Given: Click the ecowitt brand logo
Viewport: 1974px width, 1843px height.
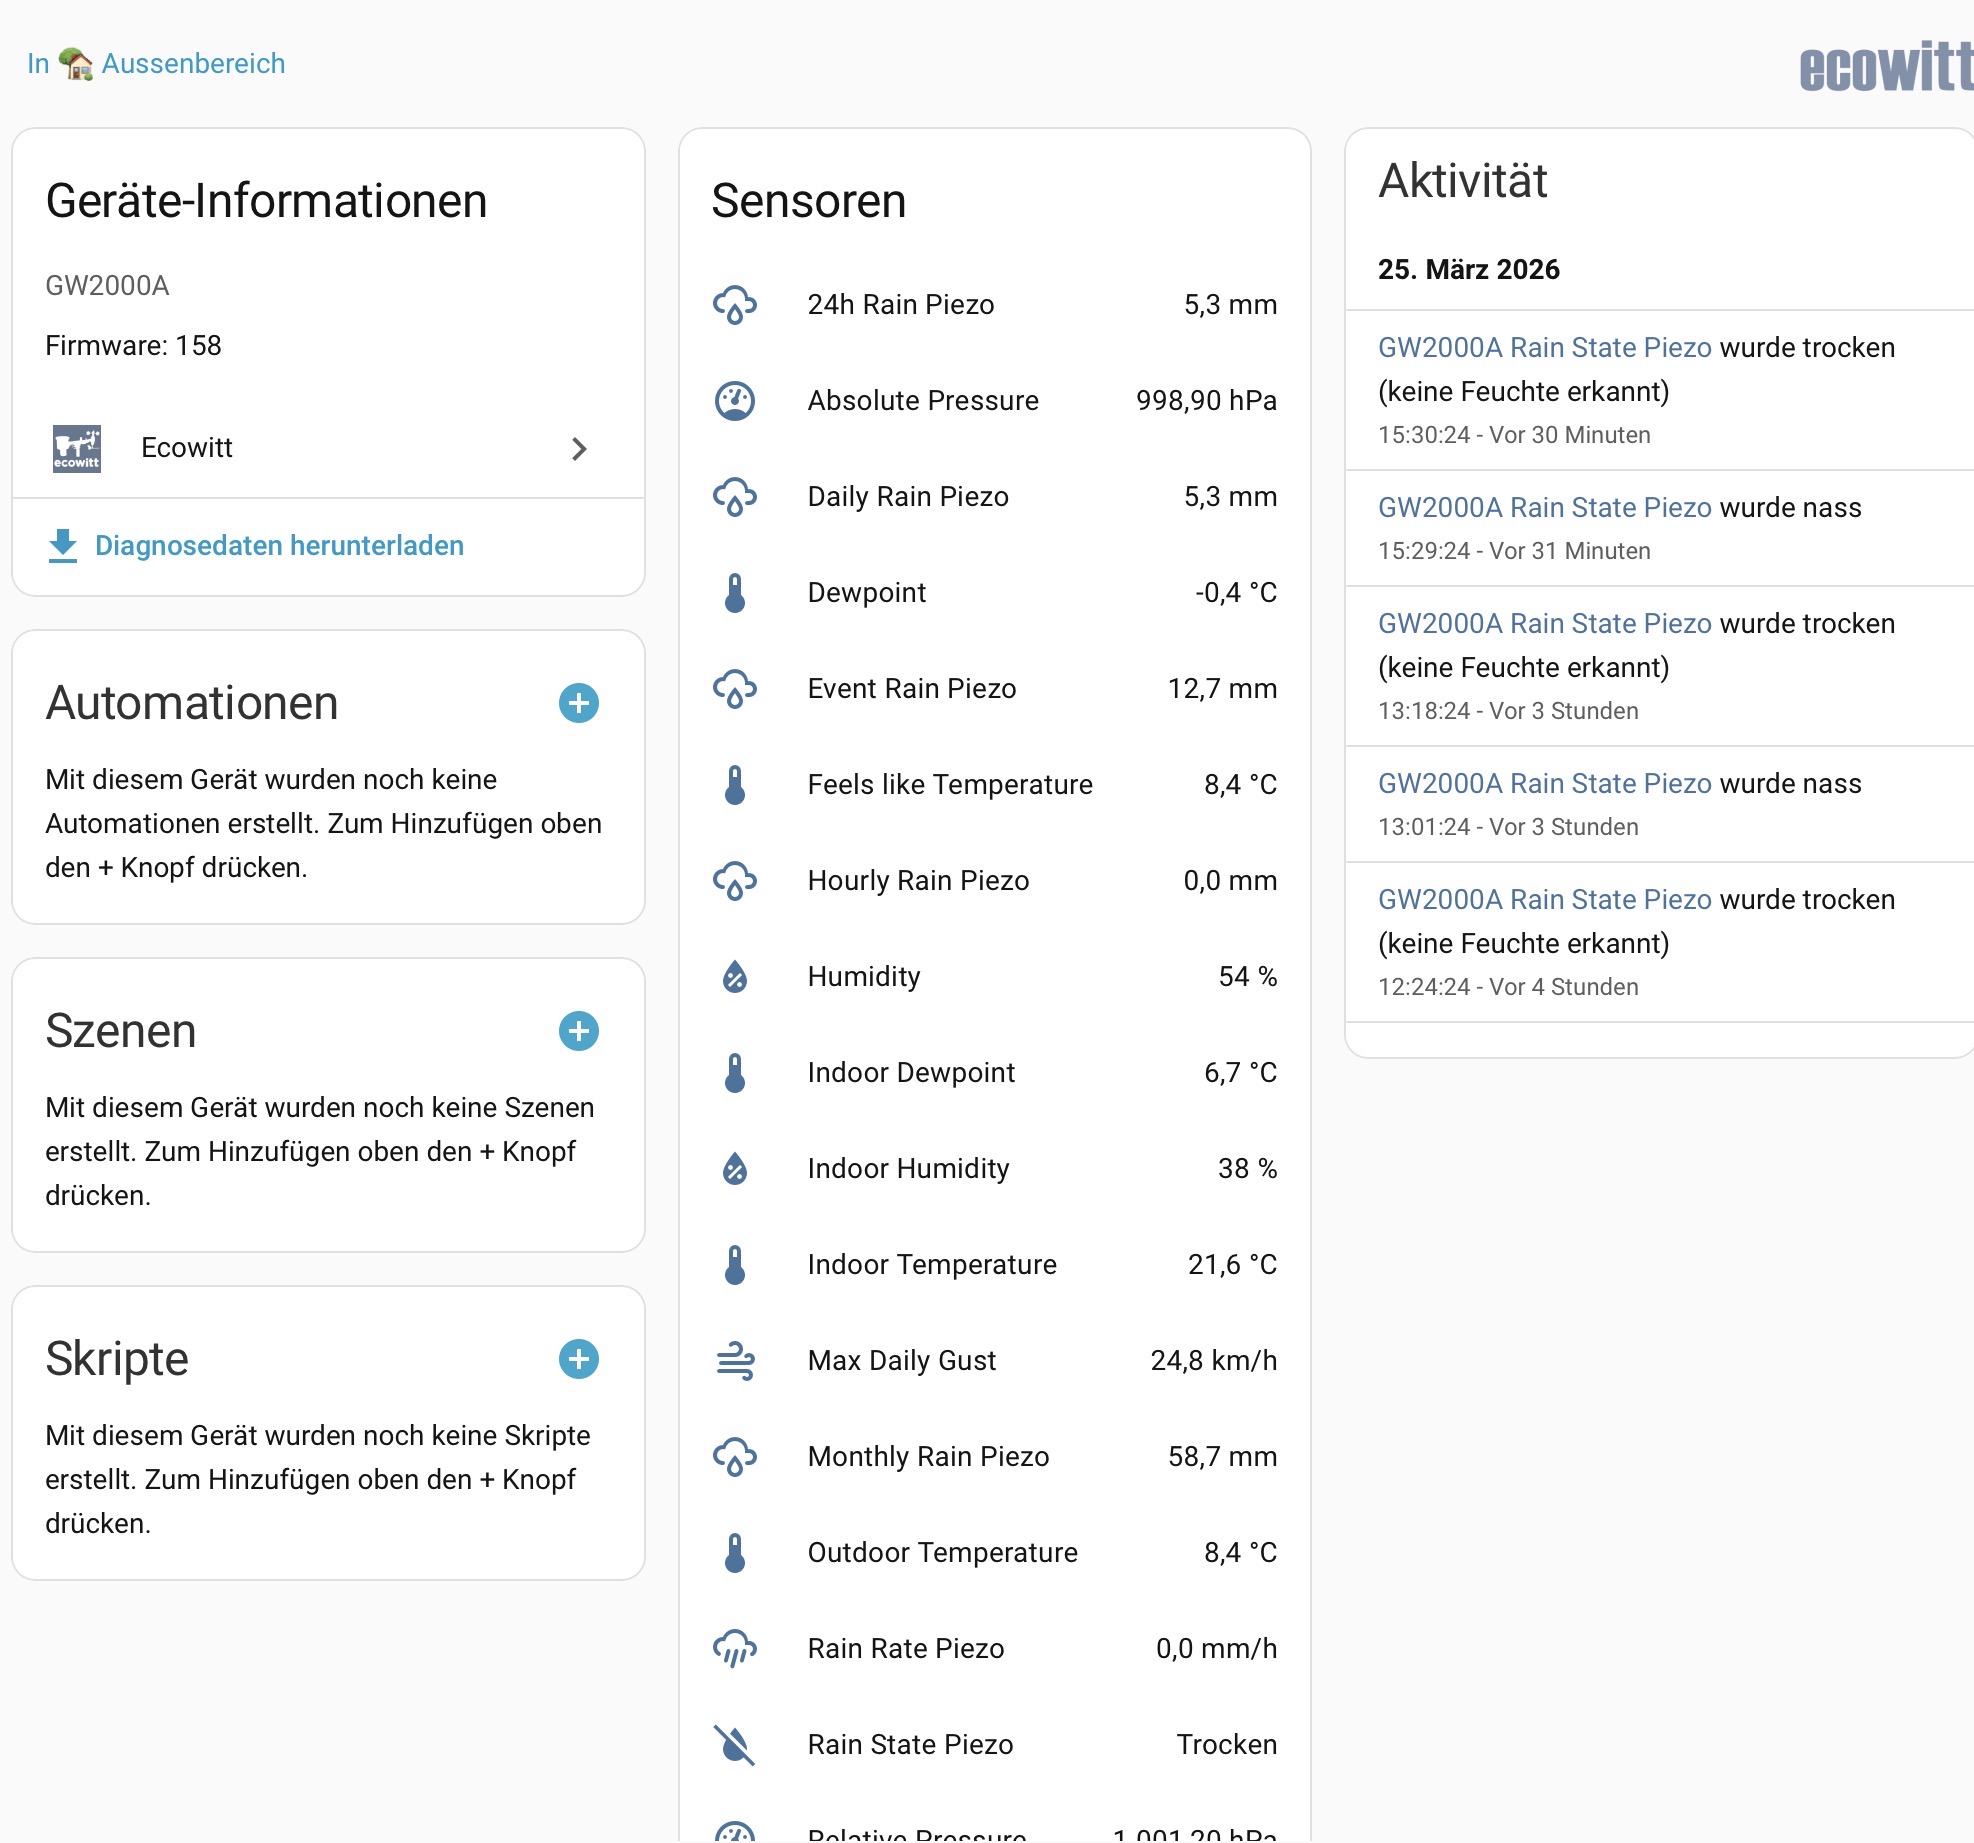Looking at the screenshot, I should 1884,68.
